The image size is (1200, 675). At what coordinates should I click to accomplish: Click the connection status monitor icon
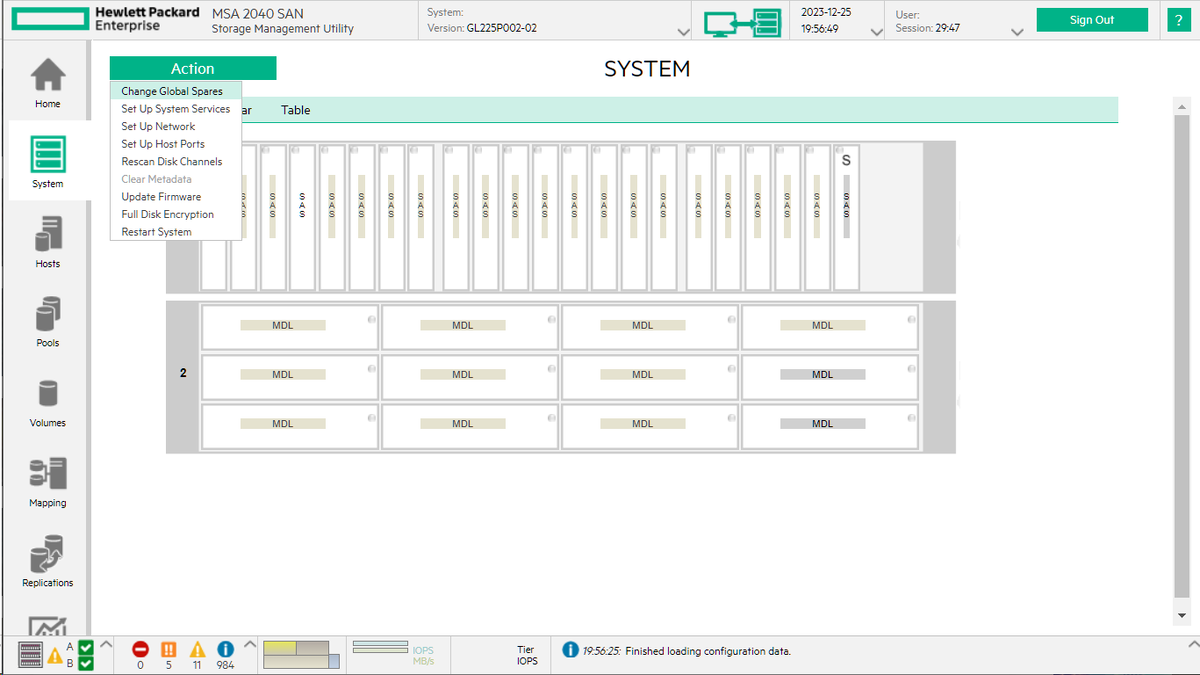tap(741, 24)
